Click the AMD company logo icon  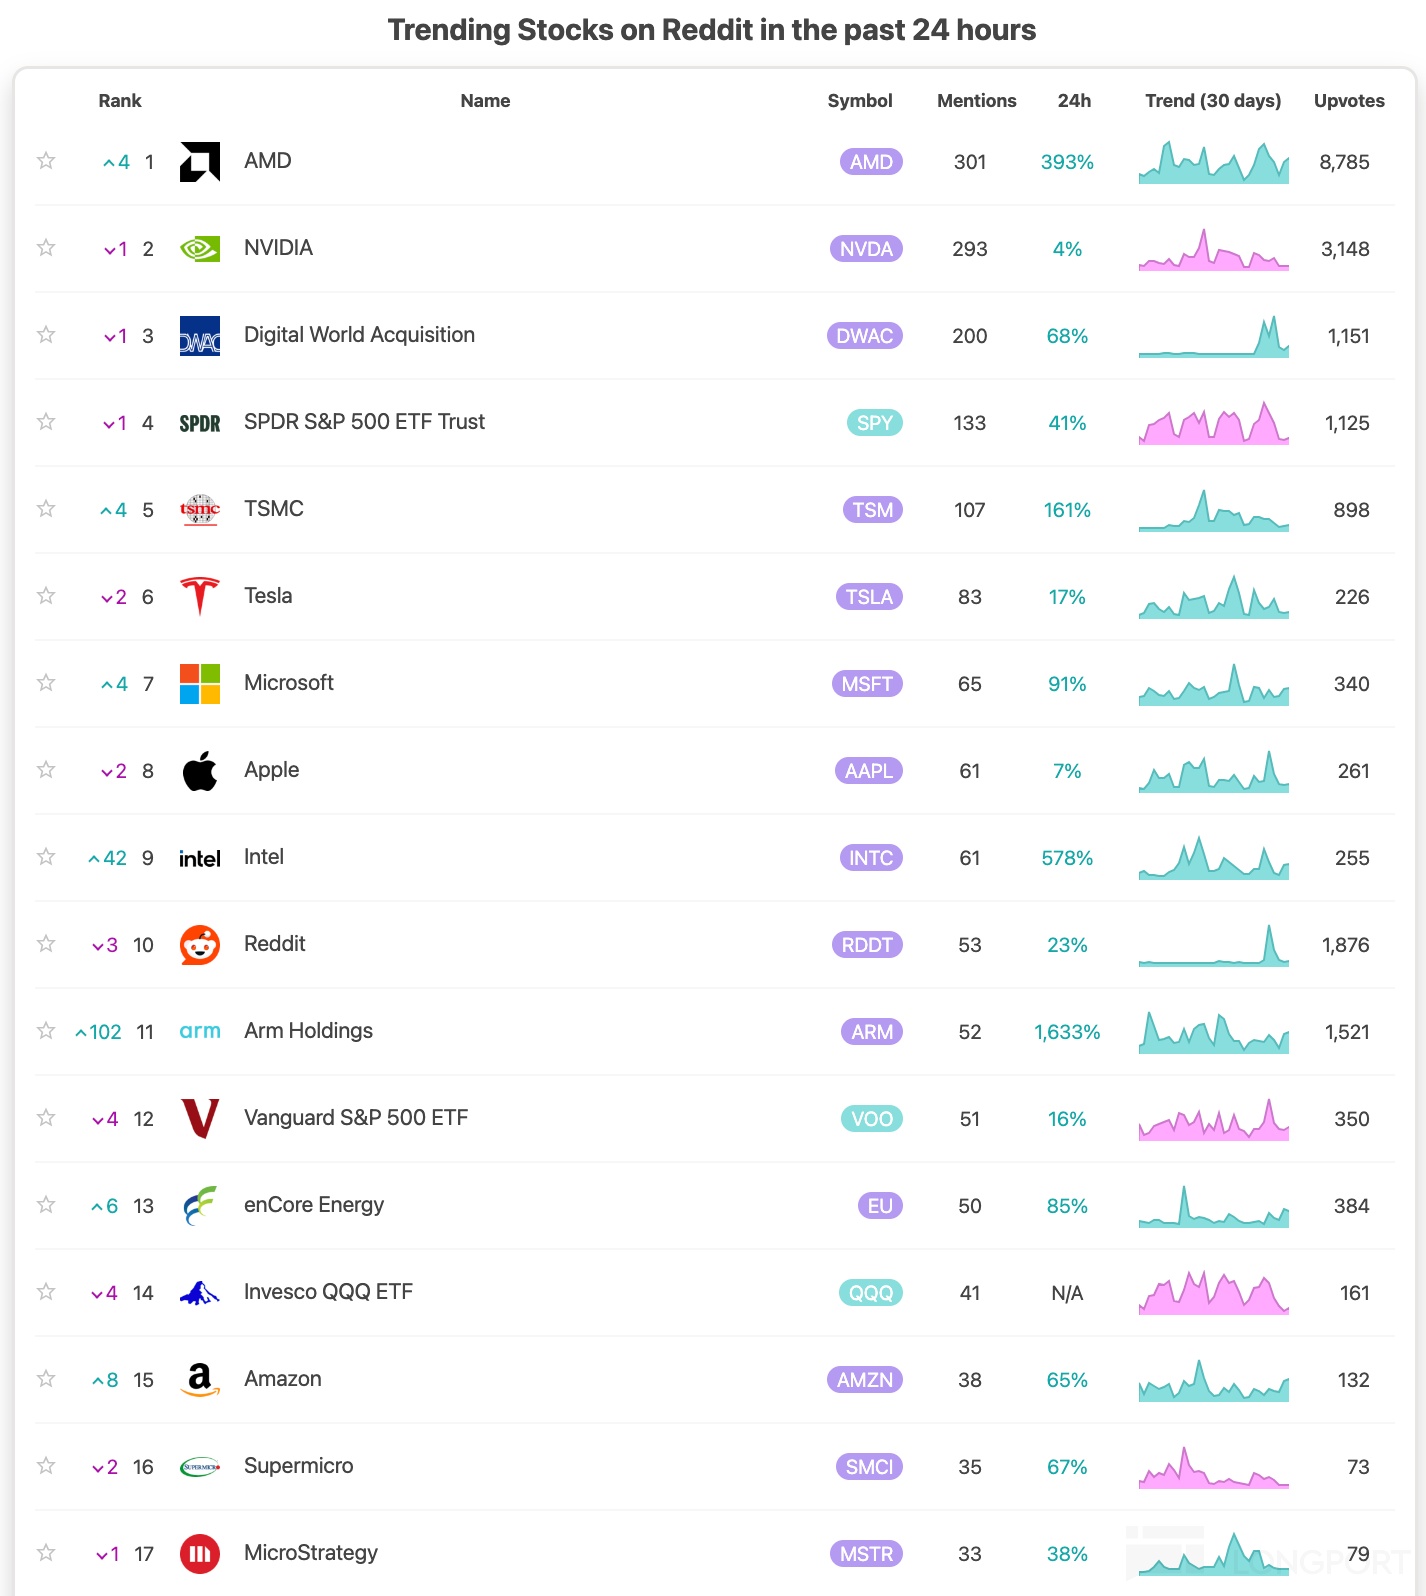pyautogui.click(x=199, y=162)
